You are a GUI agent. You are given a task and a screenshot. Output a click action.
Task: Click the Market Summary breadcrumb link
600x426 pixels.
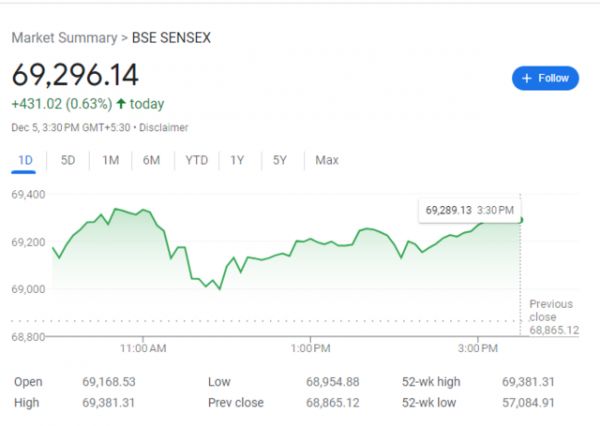coord(63,38)
